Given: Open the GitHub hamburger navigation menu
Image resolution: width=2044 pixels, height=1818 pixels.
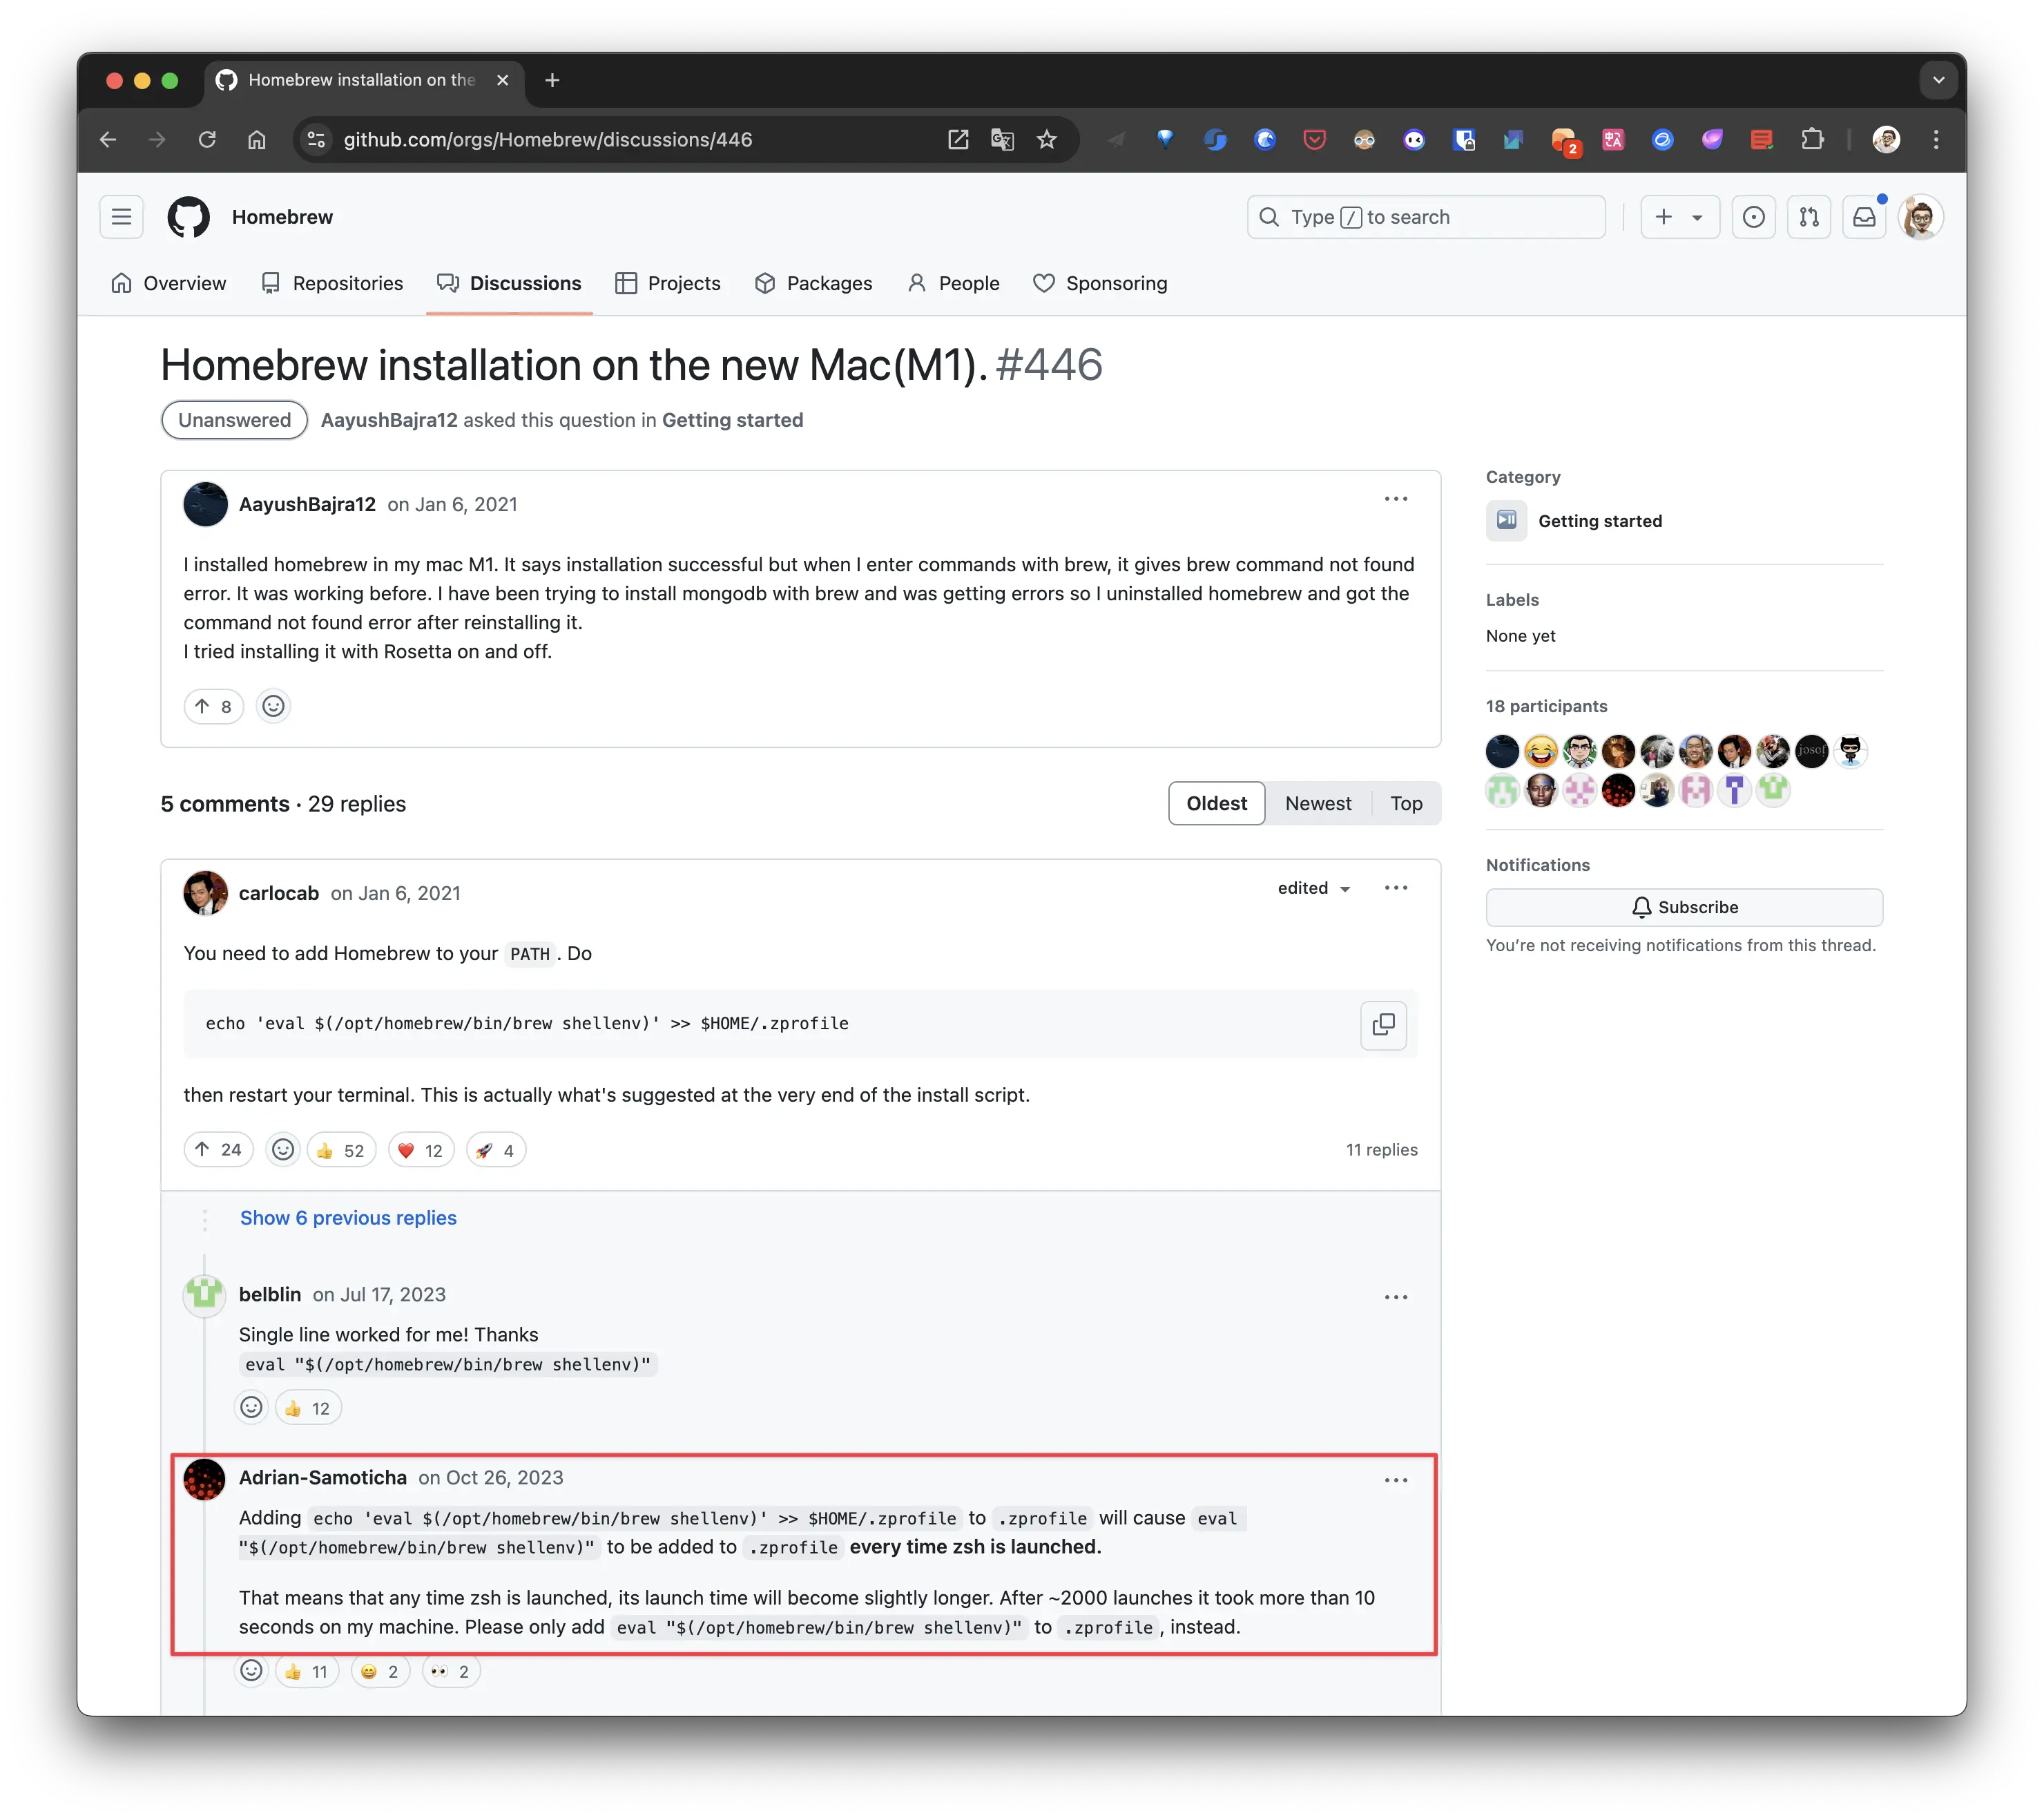Looking at the screenshot, I should (121, 217).
